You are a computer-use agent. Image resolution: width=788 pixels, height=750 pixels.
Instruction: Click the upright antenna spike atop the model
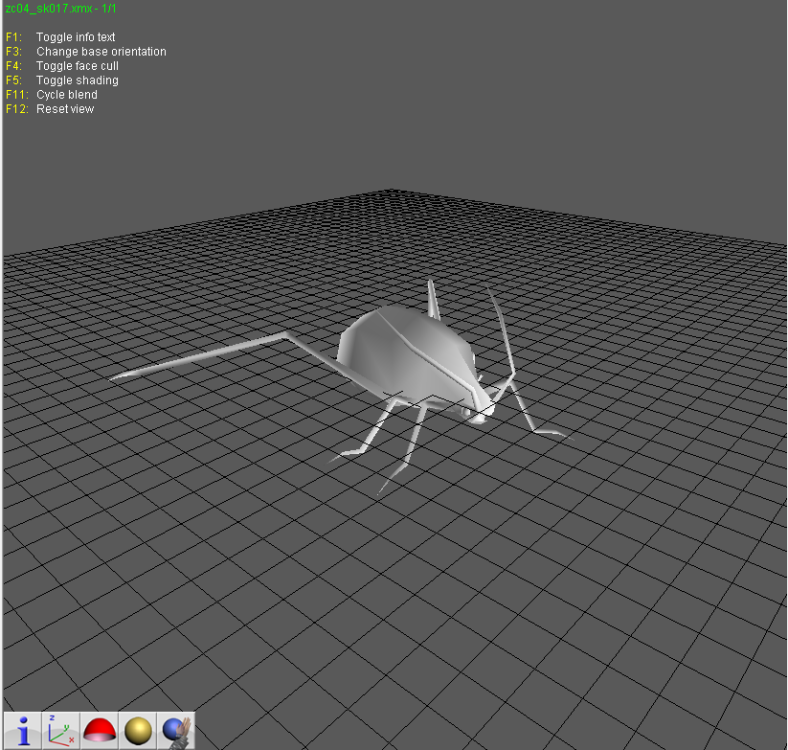click(433, 300)
